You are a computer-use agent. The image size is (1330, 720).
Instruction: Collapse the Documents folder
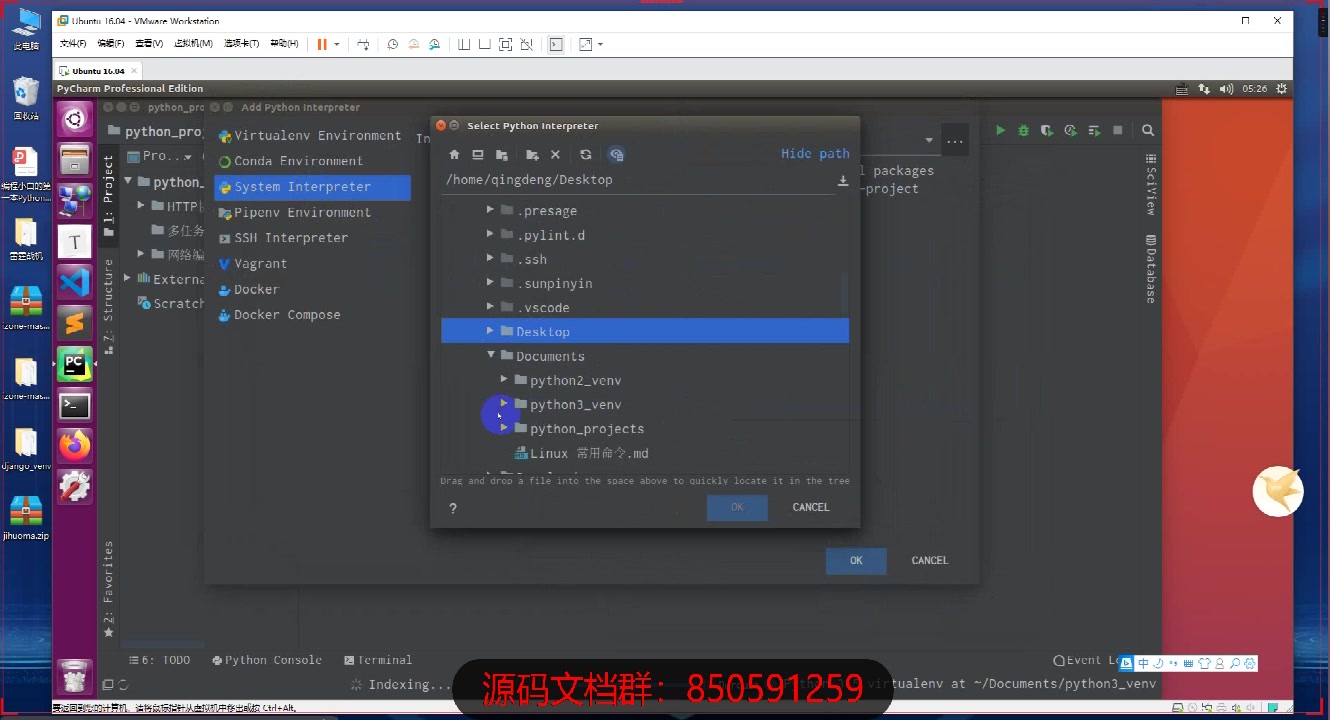point(491,355)
